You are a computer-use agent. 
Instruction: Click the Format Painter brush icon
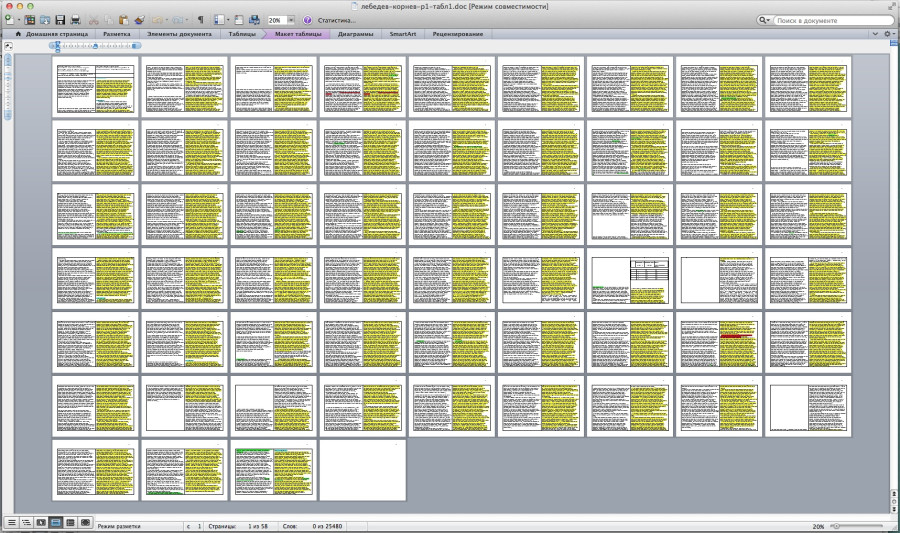[x=140, y=20]
